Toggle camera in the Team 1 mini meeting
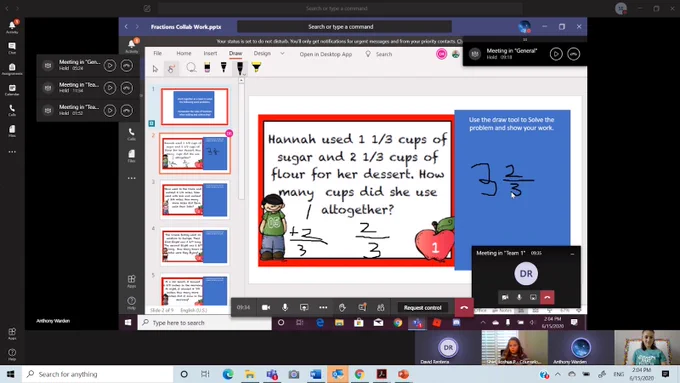The width and height of the screenshot is (680, 383). 505,298
